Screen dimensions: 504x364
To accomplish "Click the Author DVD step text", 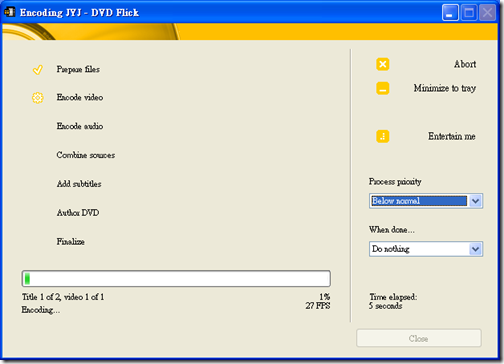I will (x=78, y=213).
